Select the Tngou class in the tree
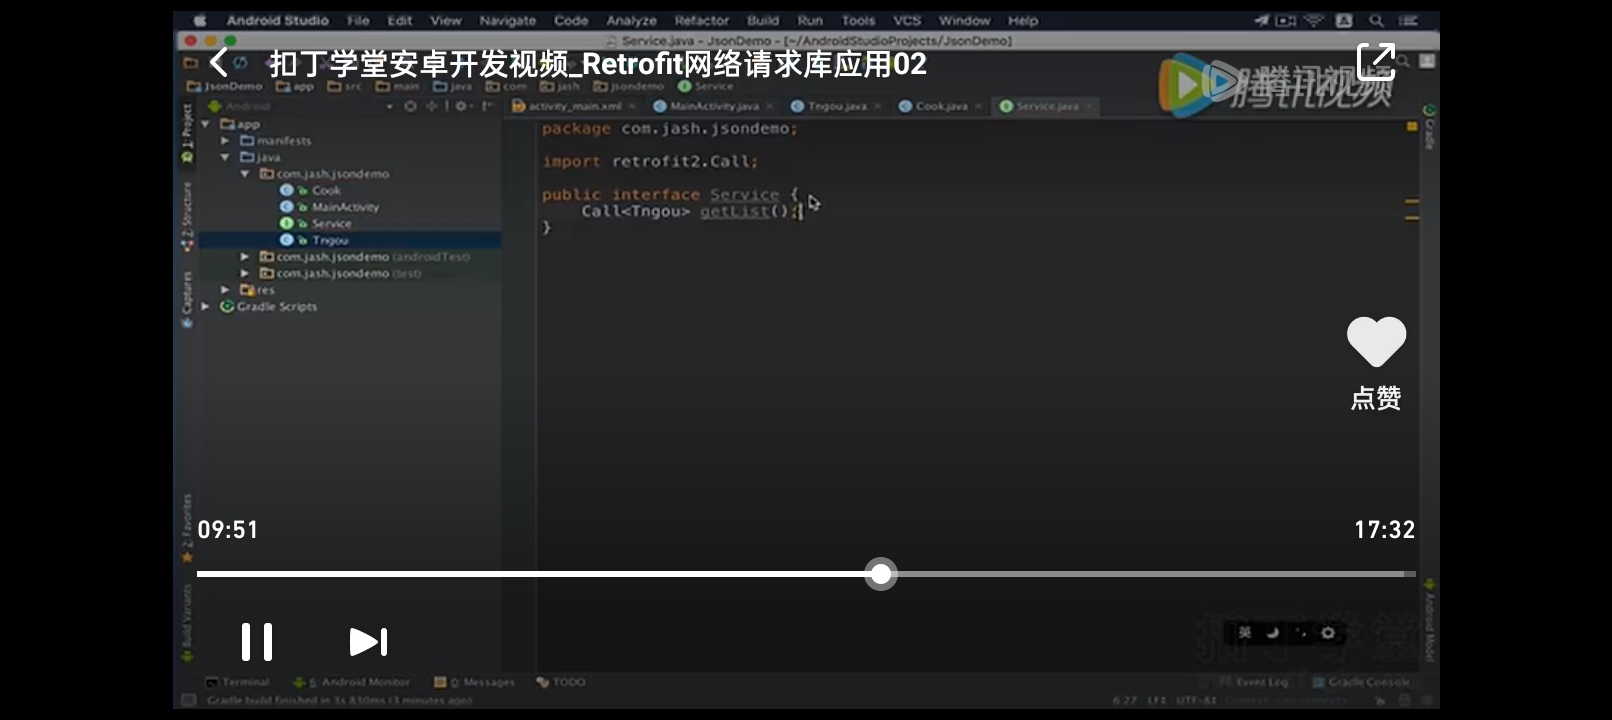Screen dimensions: 1612x720 tap(330, 240)
